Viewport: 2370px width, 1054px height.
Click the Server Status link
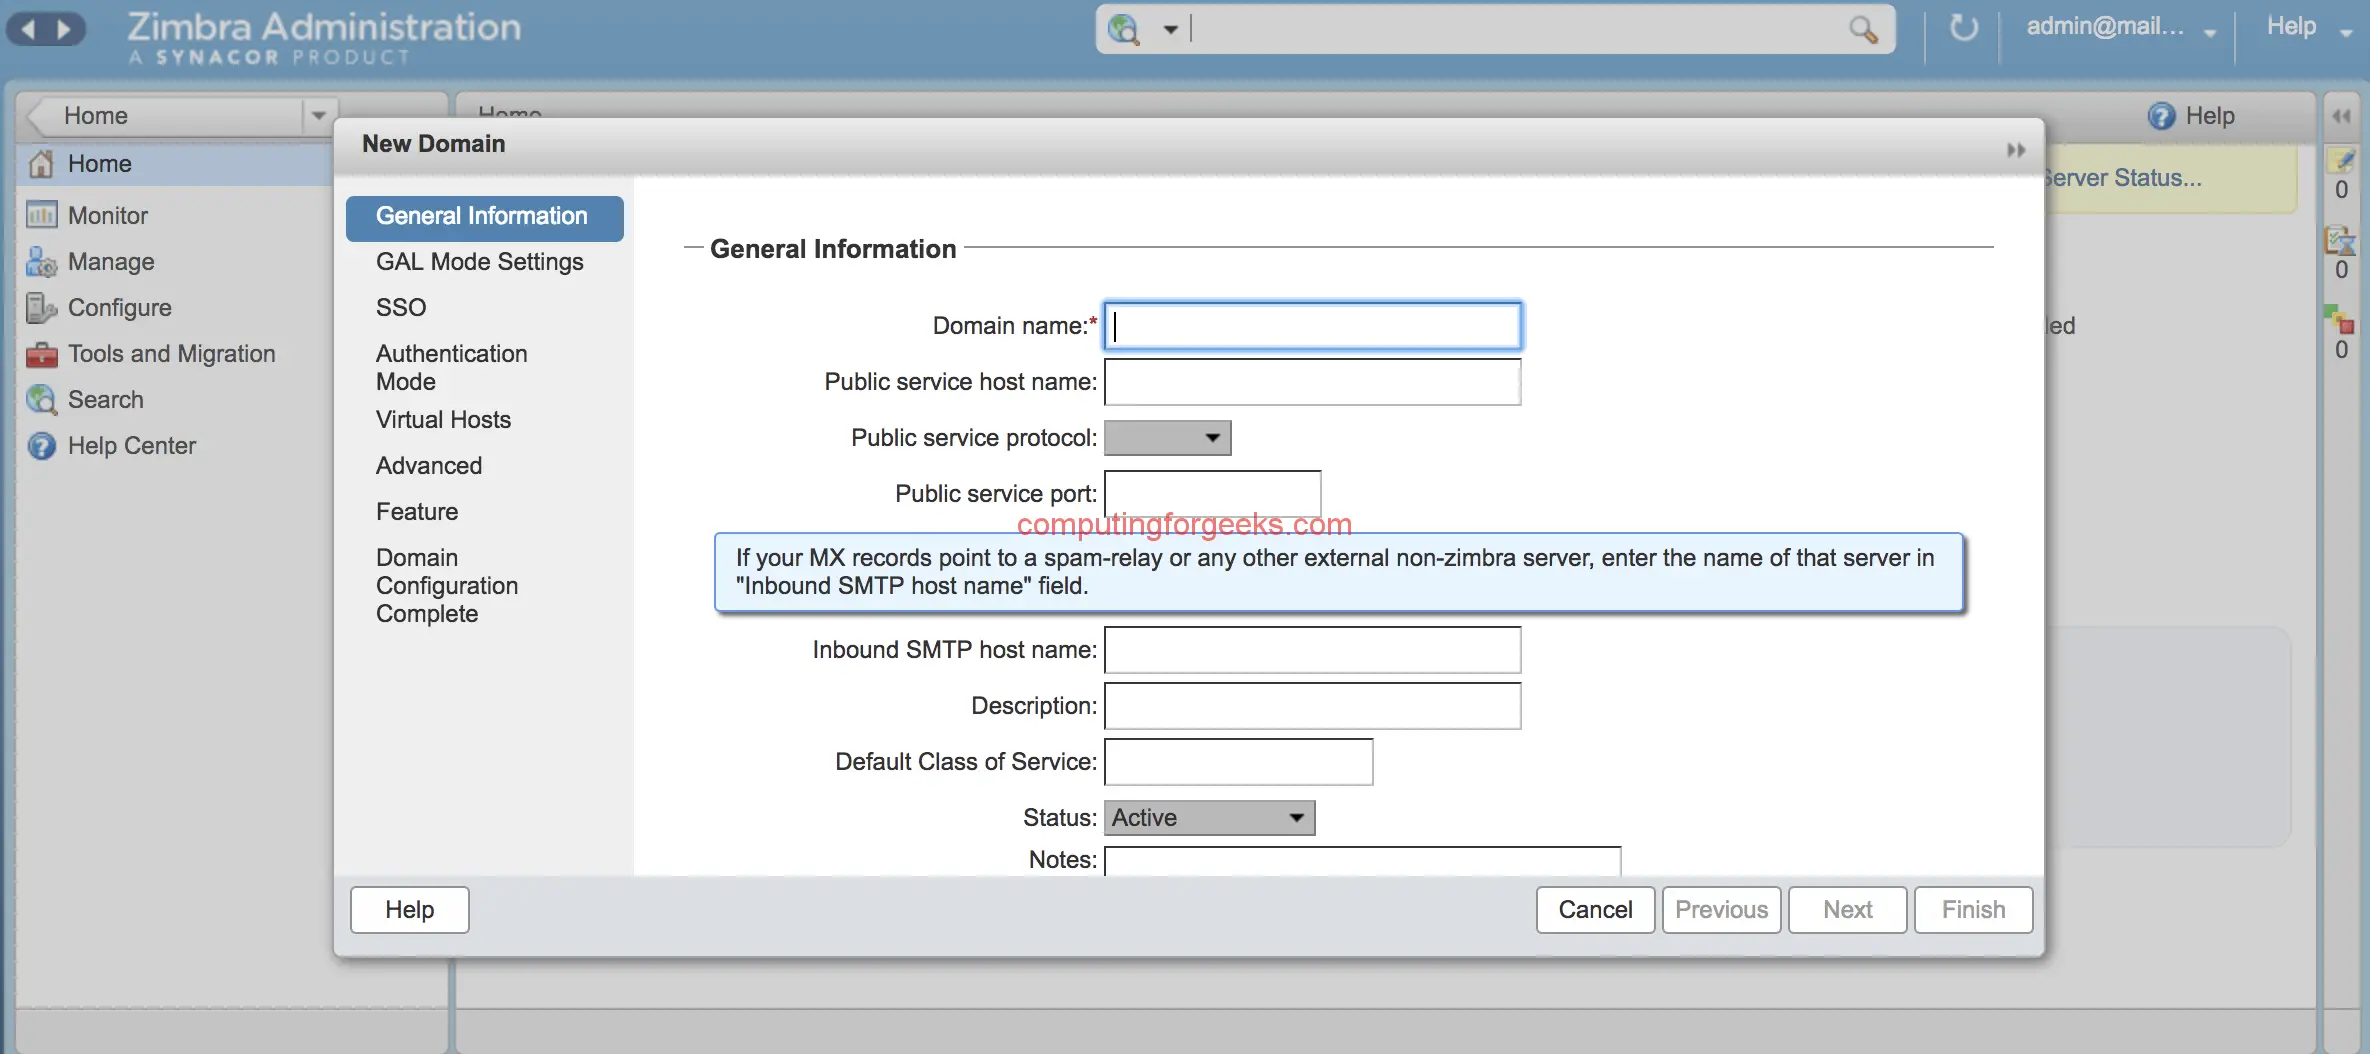tap(2122, 178)
